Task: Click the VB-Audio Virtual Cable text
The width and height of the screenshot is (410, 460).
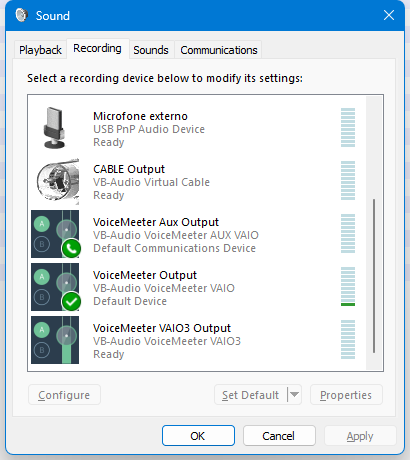Action: point(152,182)
